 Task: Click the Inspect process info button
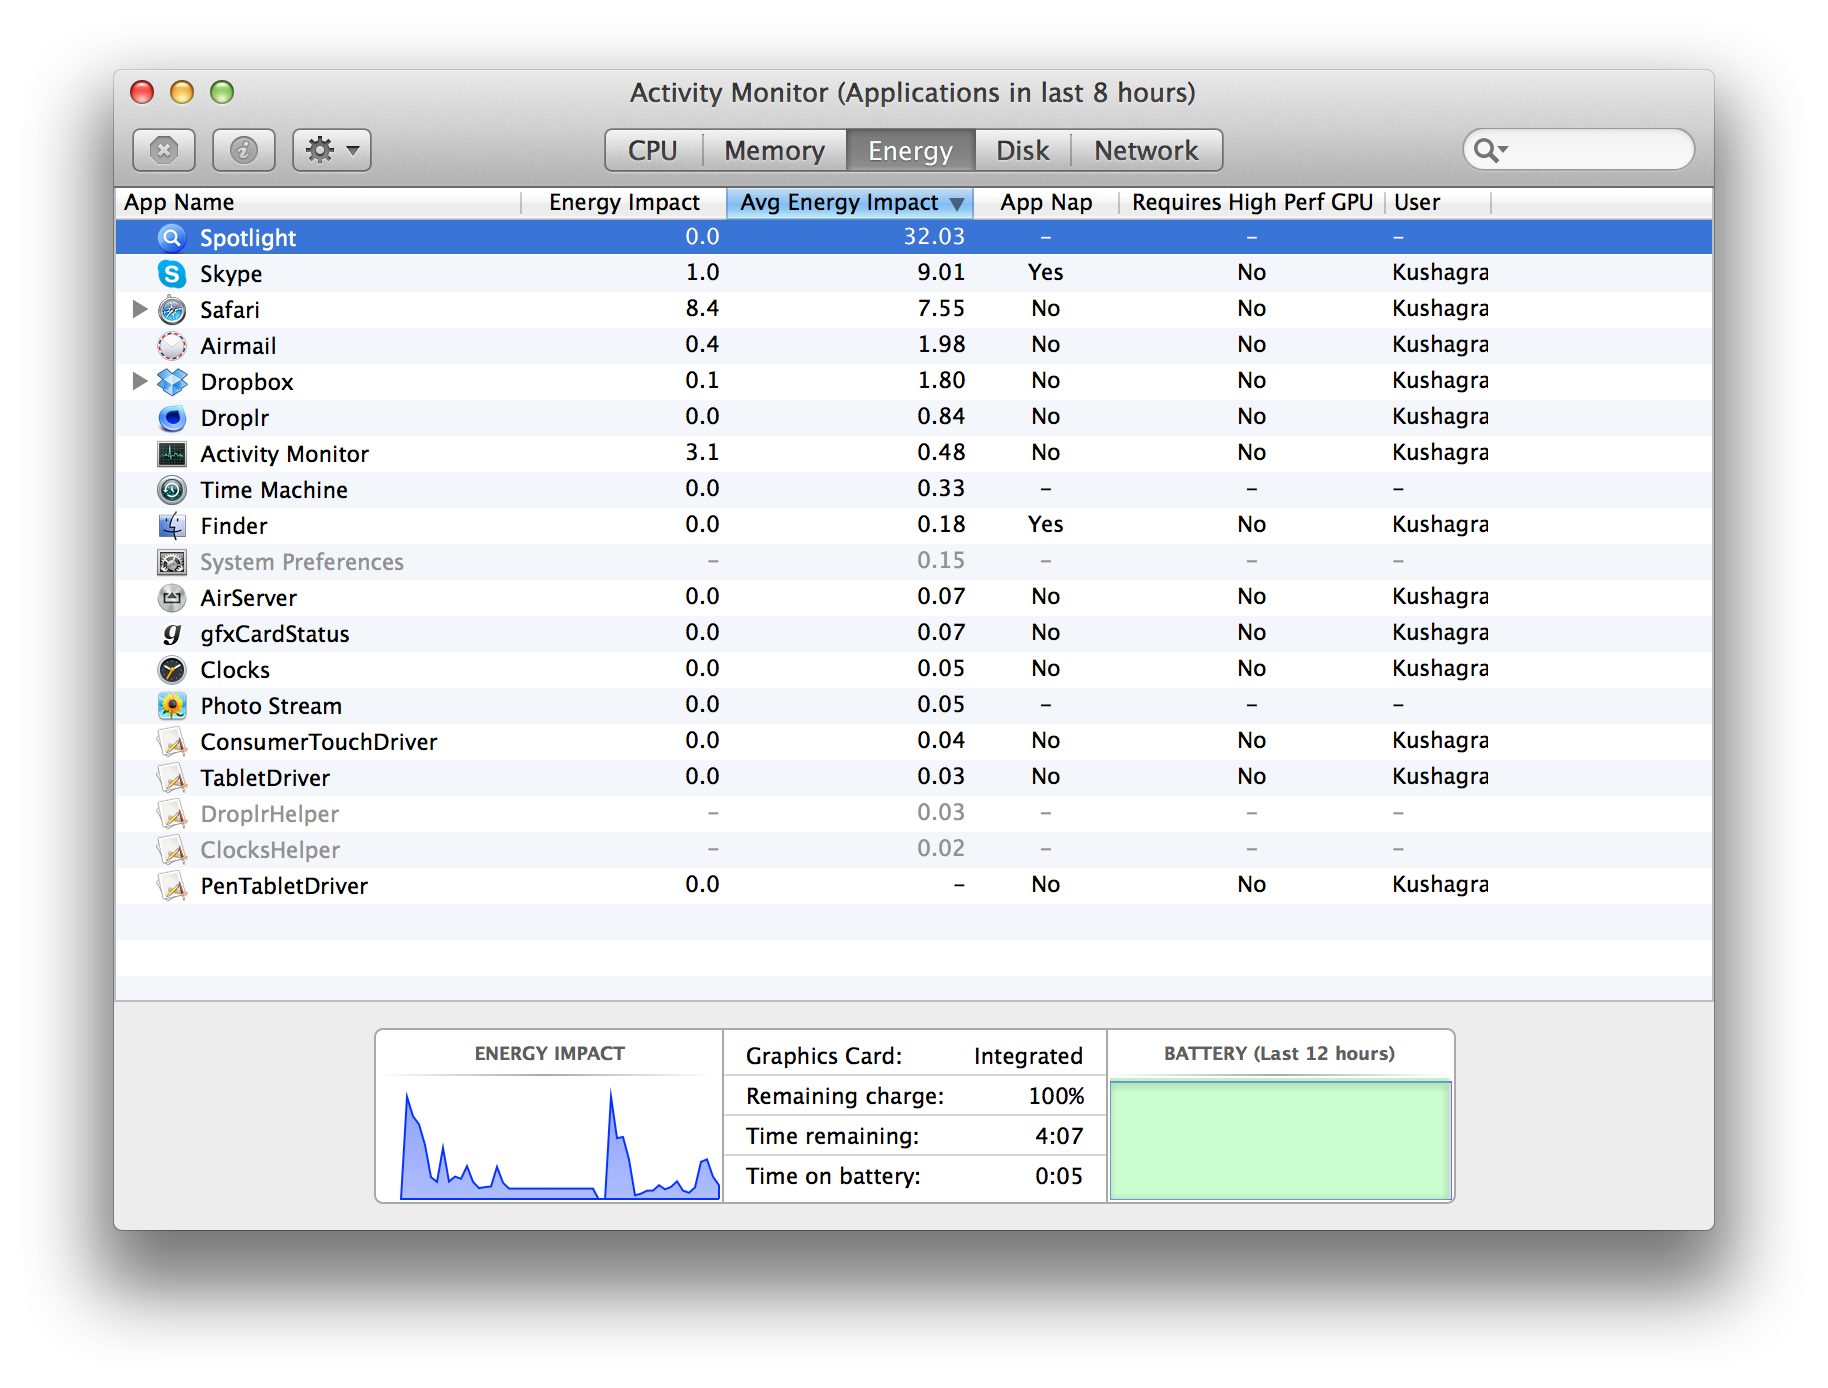point(244,150)
